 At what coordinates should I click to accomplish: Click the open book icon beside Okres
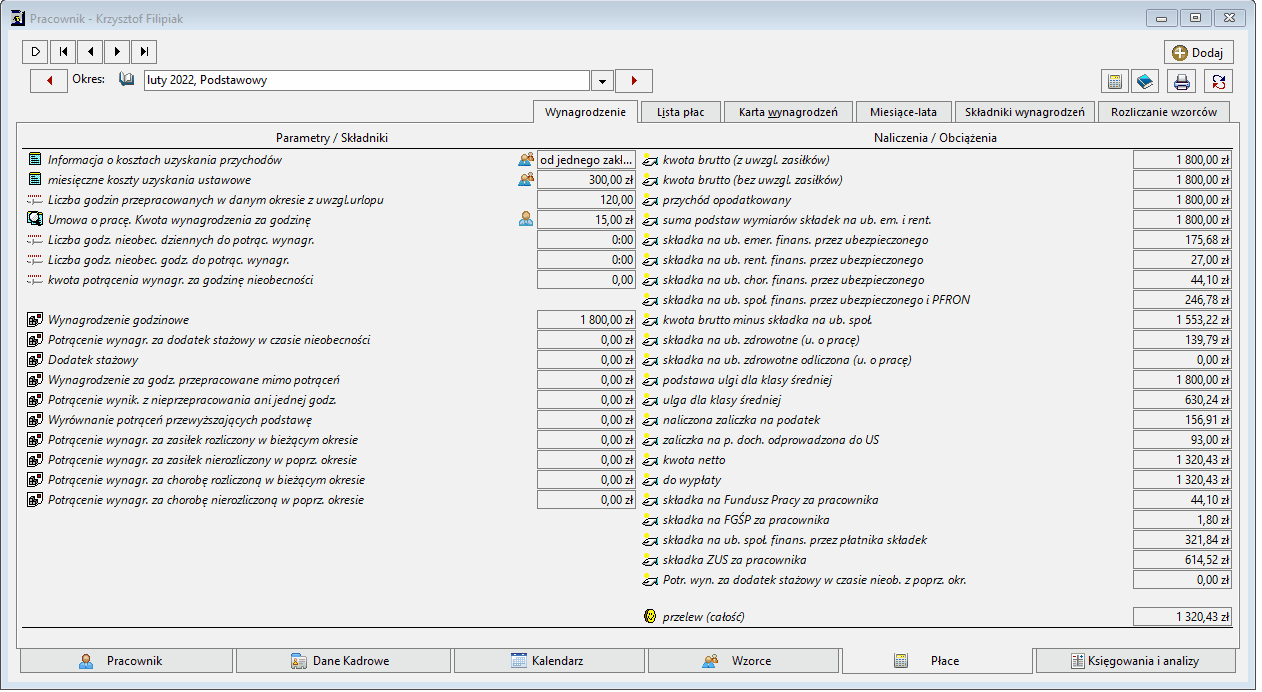pyautogui.click(x=126, y=80)
